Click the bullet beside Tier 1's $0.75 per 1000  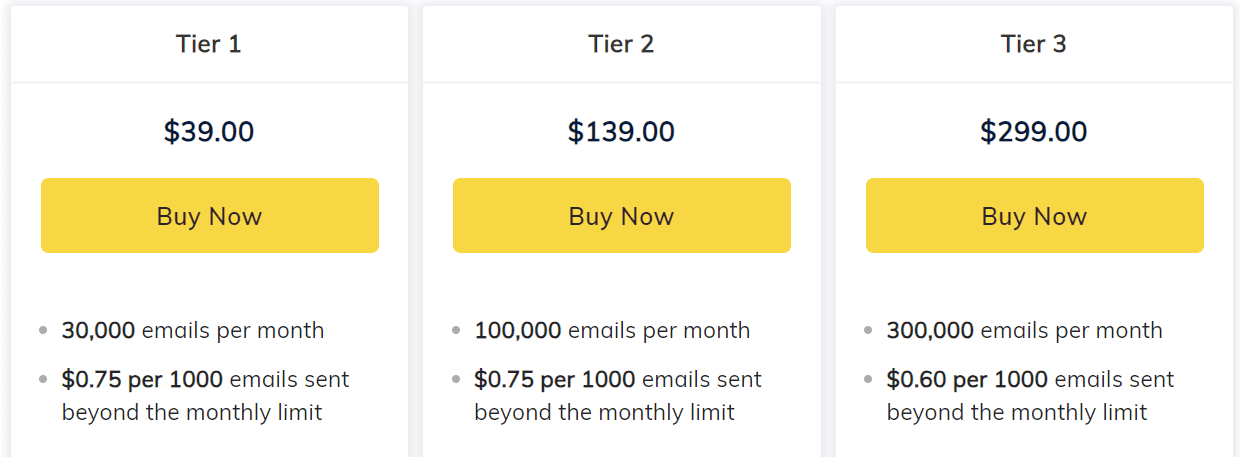click(43, 380)
